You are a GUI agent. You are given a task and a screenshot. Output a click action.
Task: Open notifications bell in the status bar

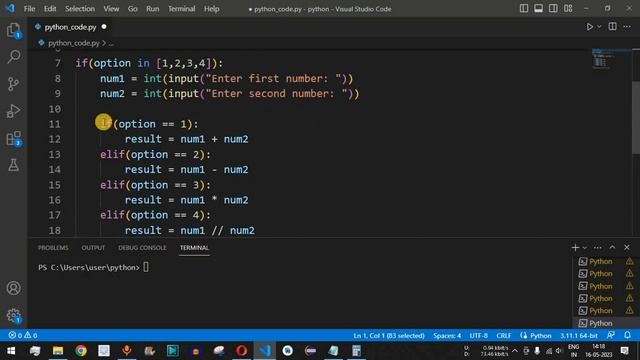tap(627, 335)
